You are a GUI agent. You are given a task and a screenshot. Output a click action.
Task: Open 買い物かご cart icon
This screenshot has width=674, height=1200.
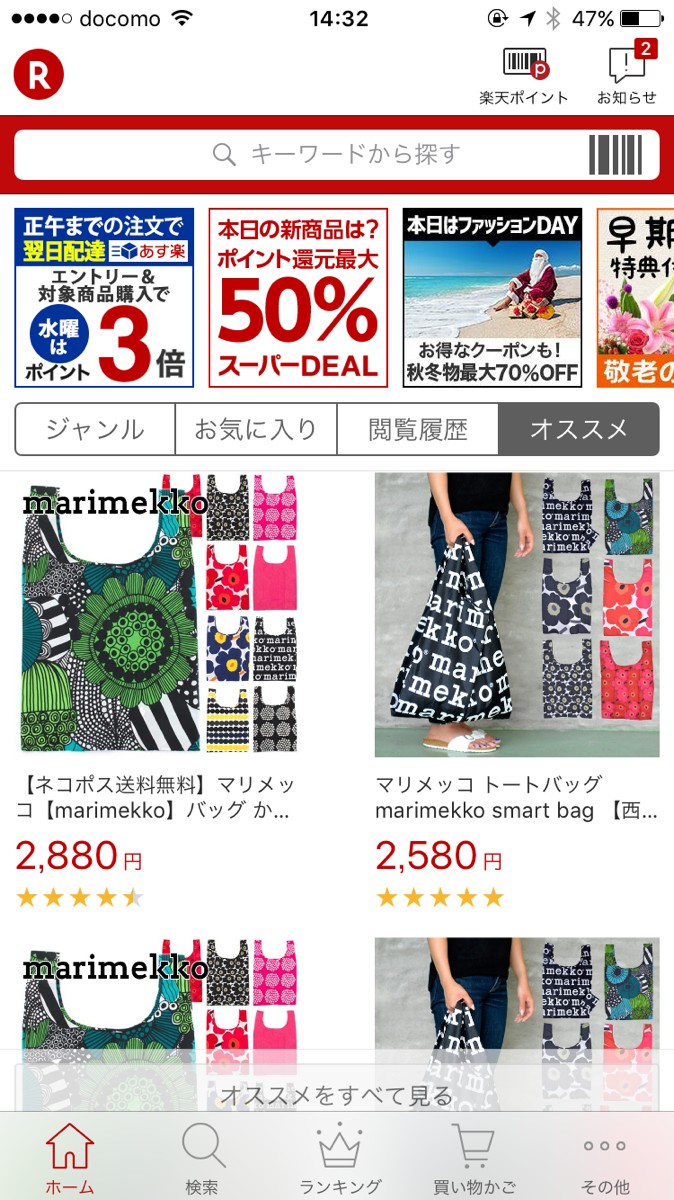coord(474,1158)
